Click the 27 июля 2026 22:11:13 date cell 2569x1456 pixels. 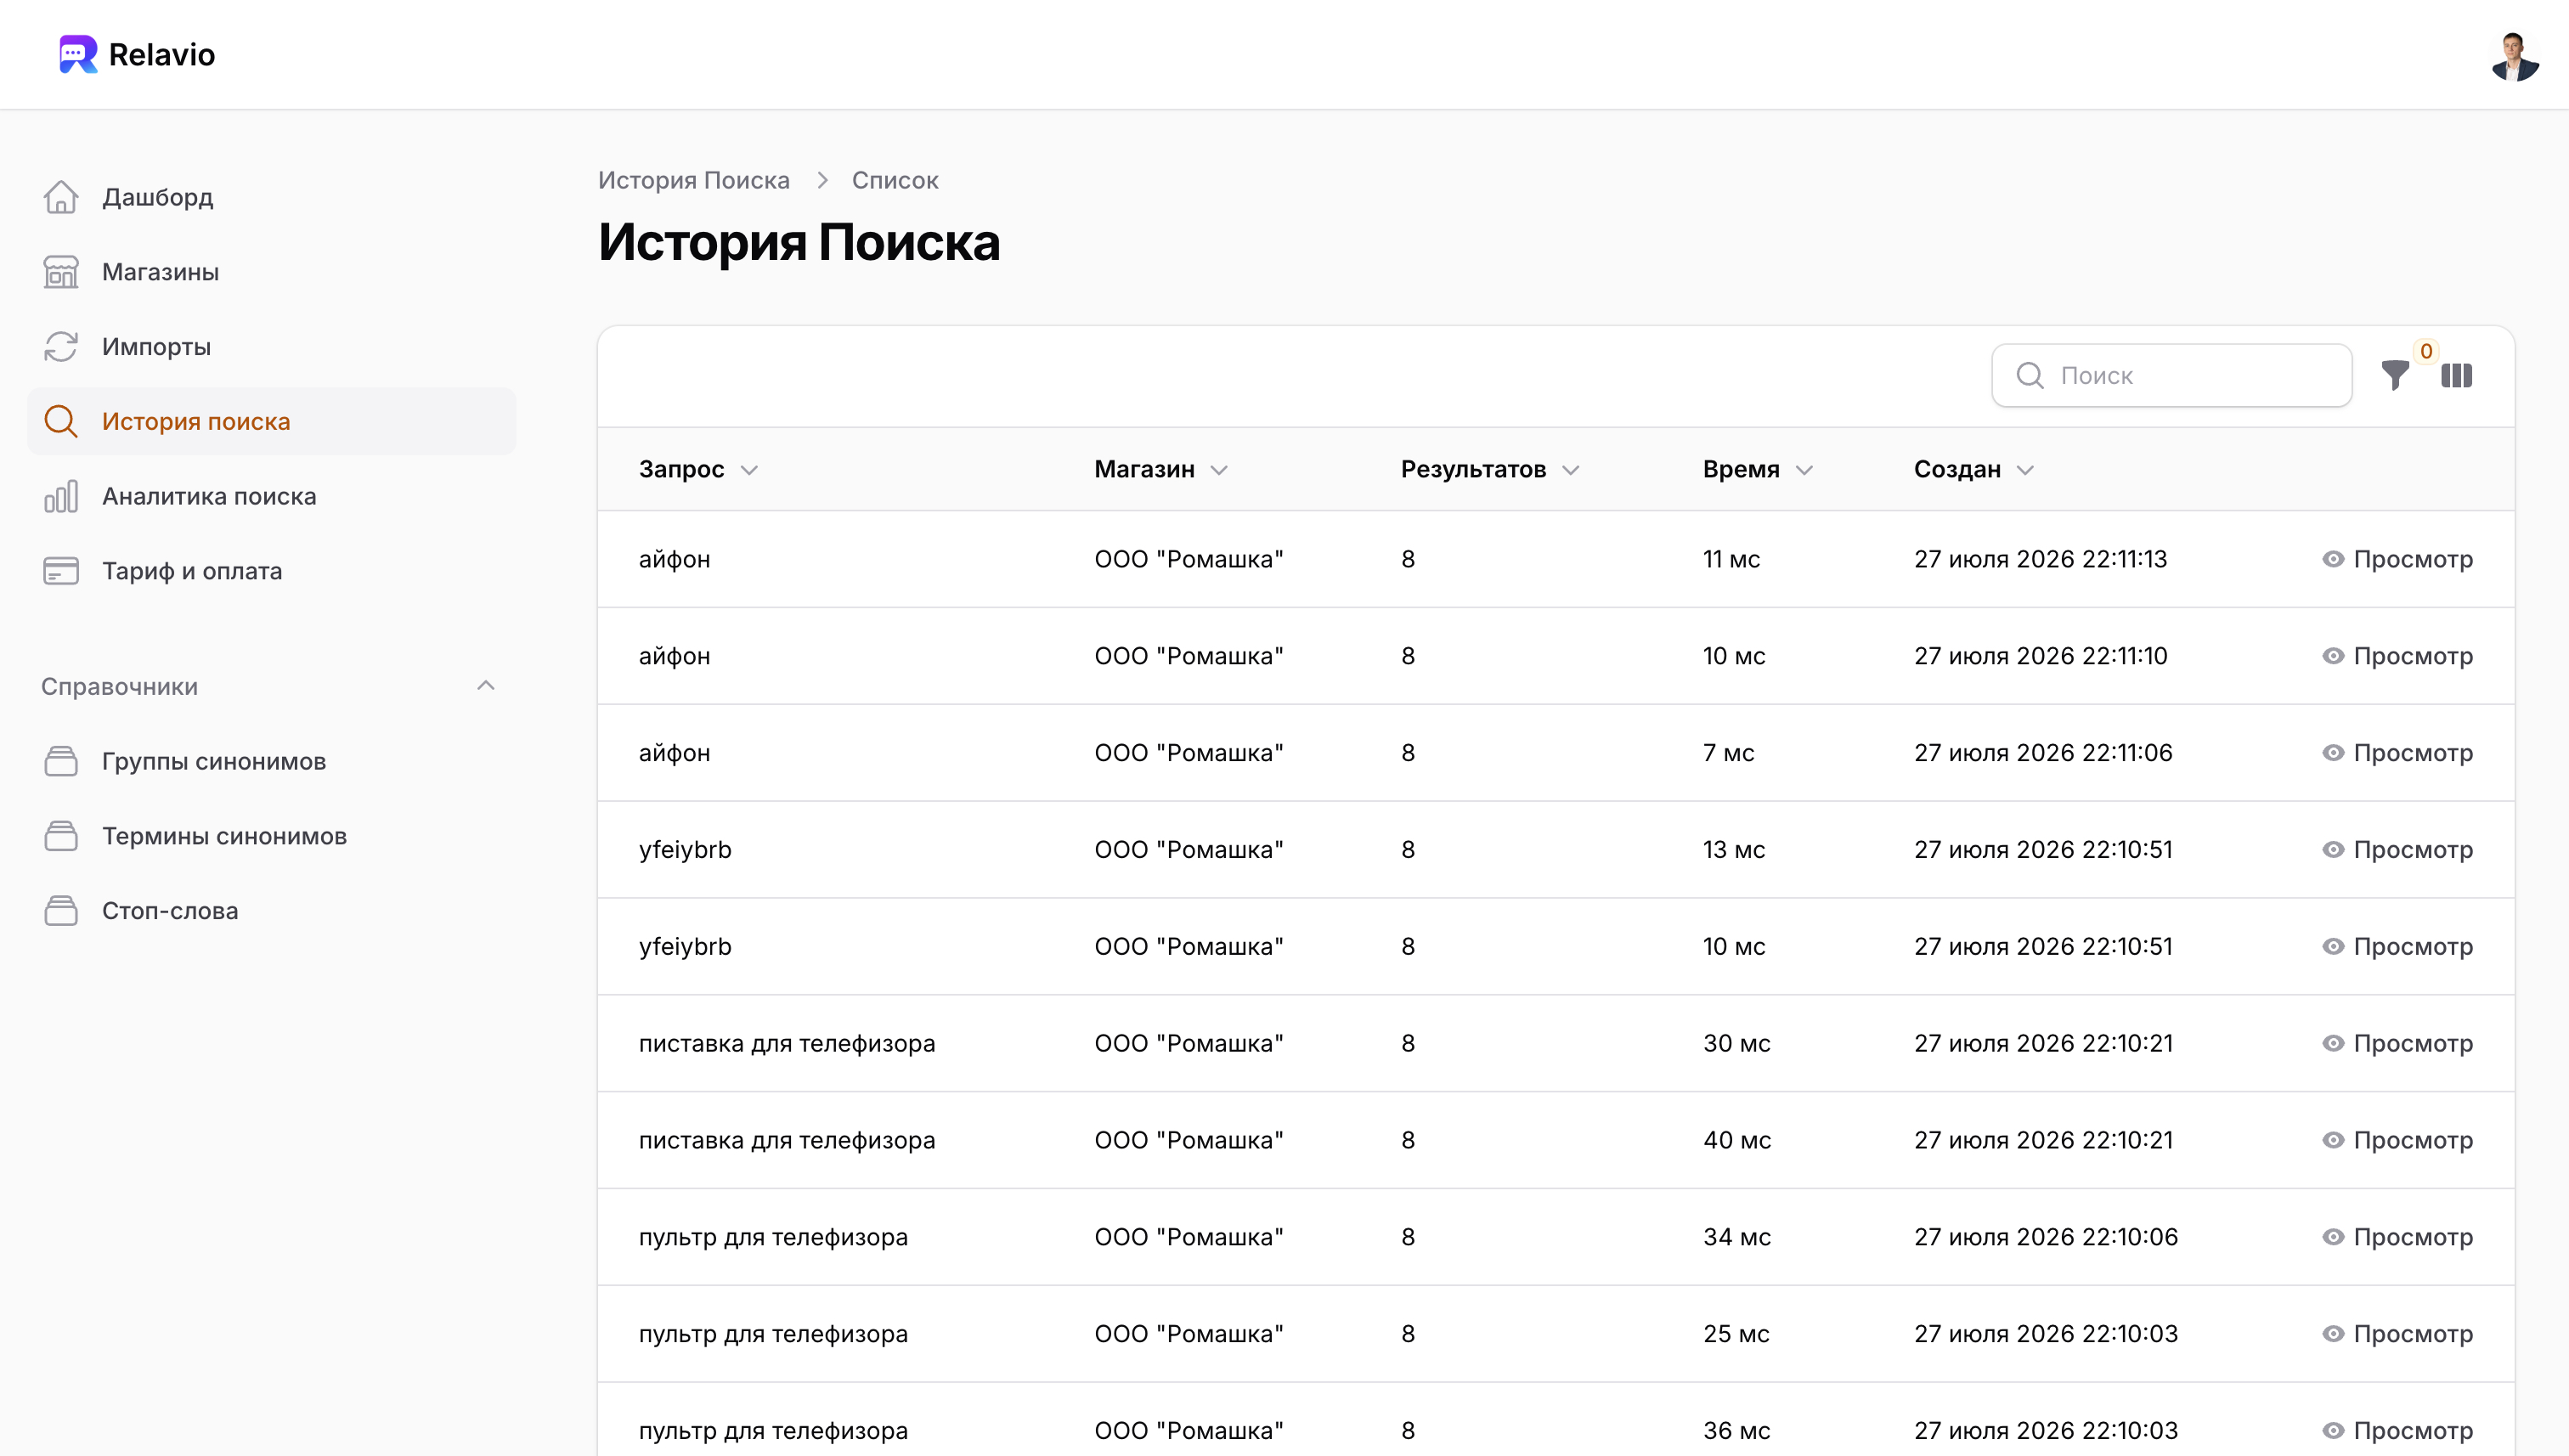tap(2040, 559)
